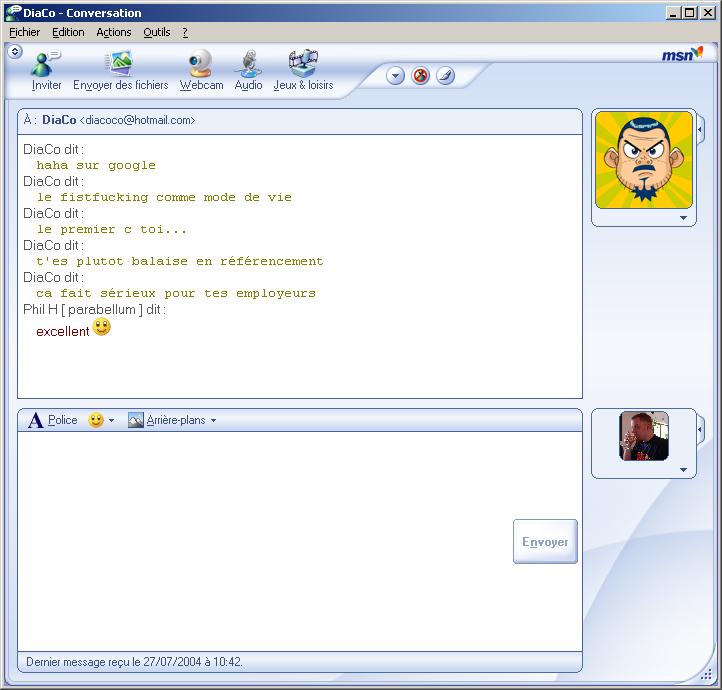Open Jeux & loisirs activities
Image resolution: width=722 pixels, height=690 pixels.
pyautogui.click(x=303, y=70)
